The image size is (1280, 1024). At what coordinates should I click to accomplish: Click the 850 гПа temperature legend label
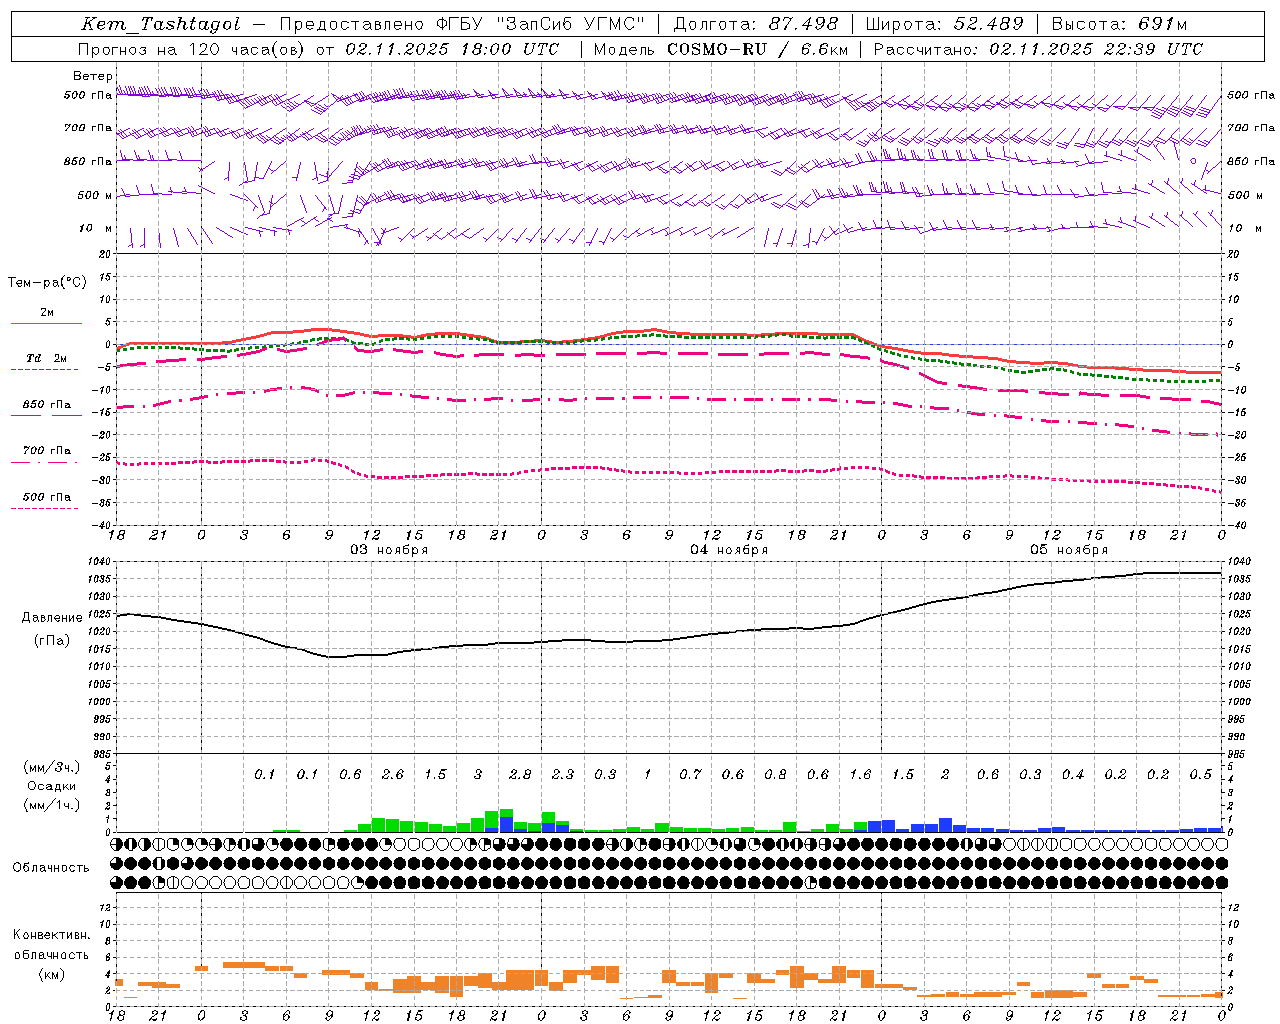point(47,405)
